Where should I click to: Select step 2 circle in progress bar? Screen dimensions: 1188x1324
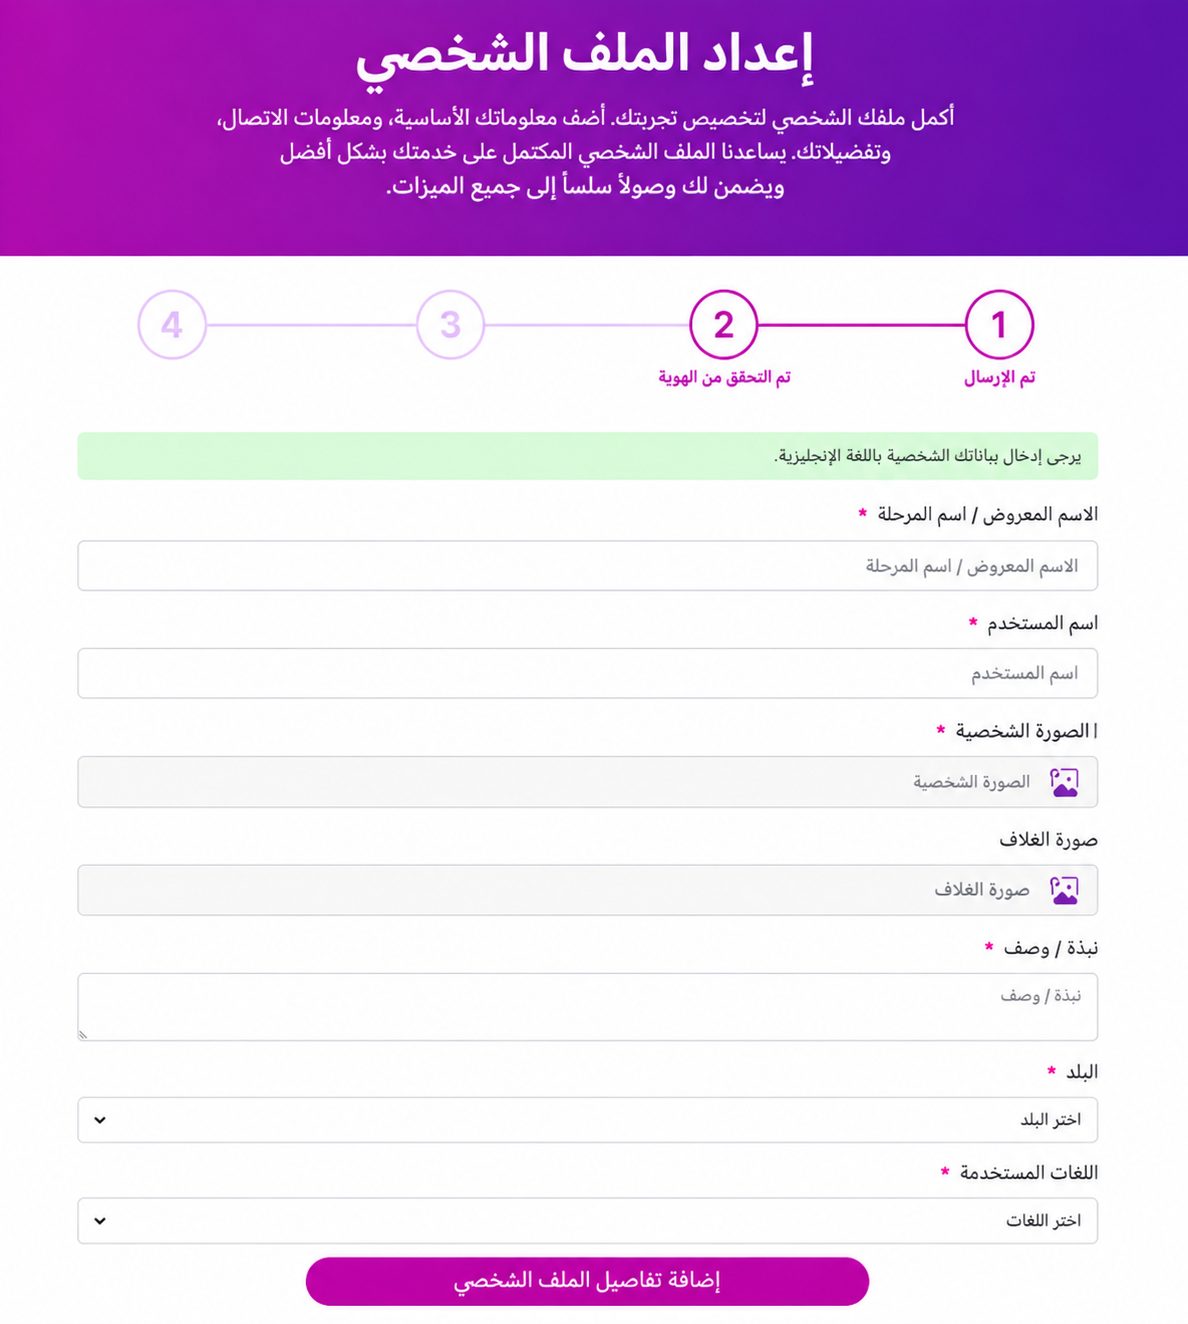[724, 325]
